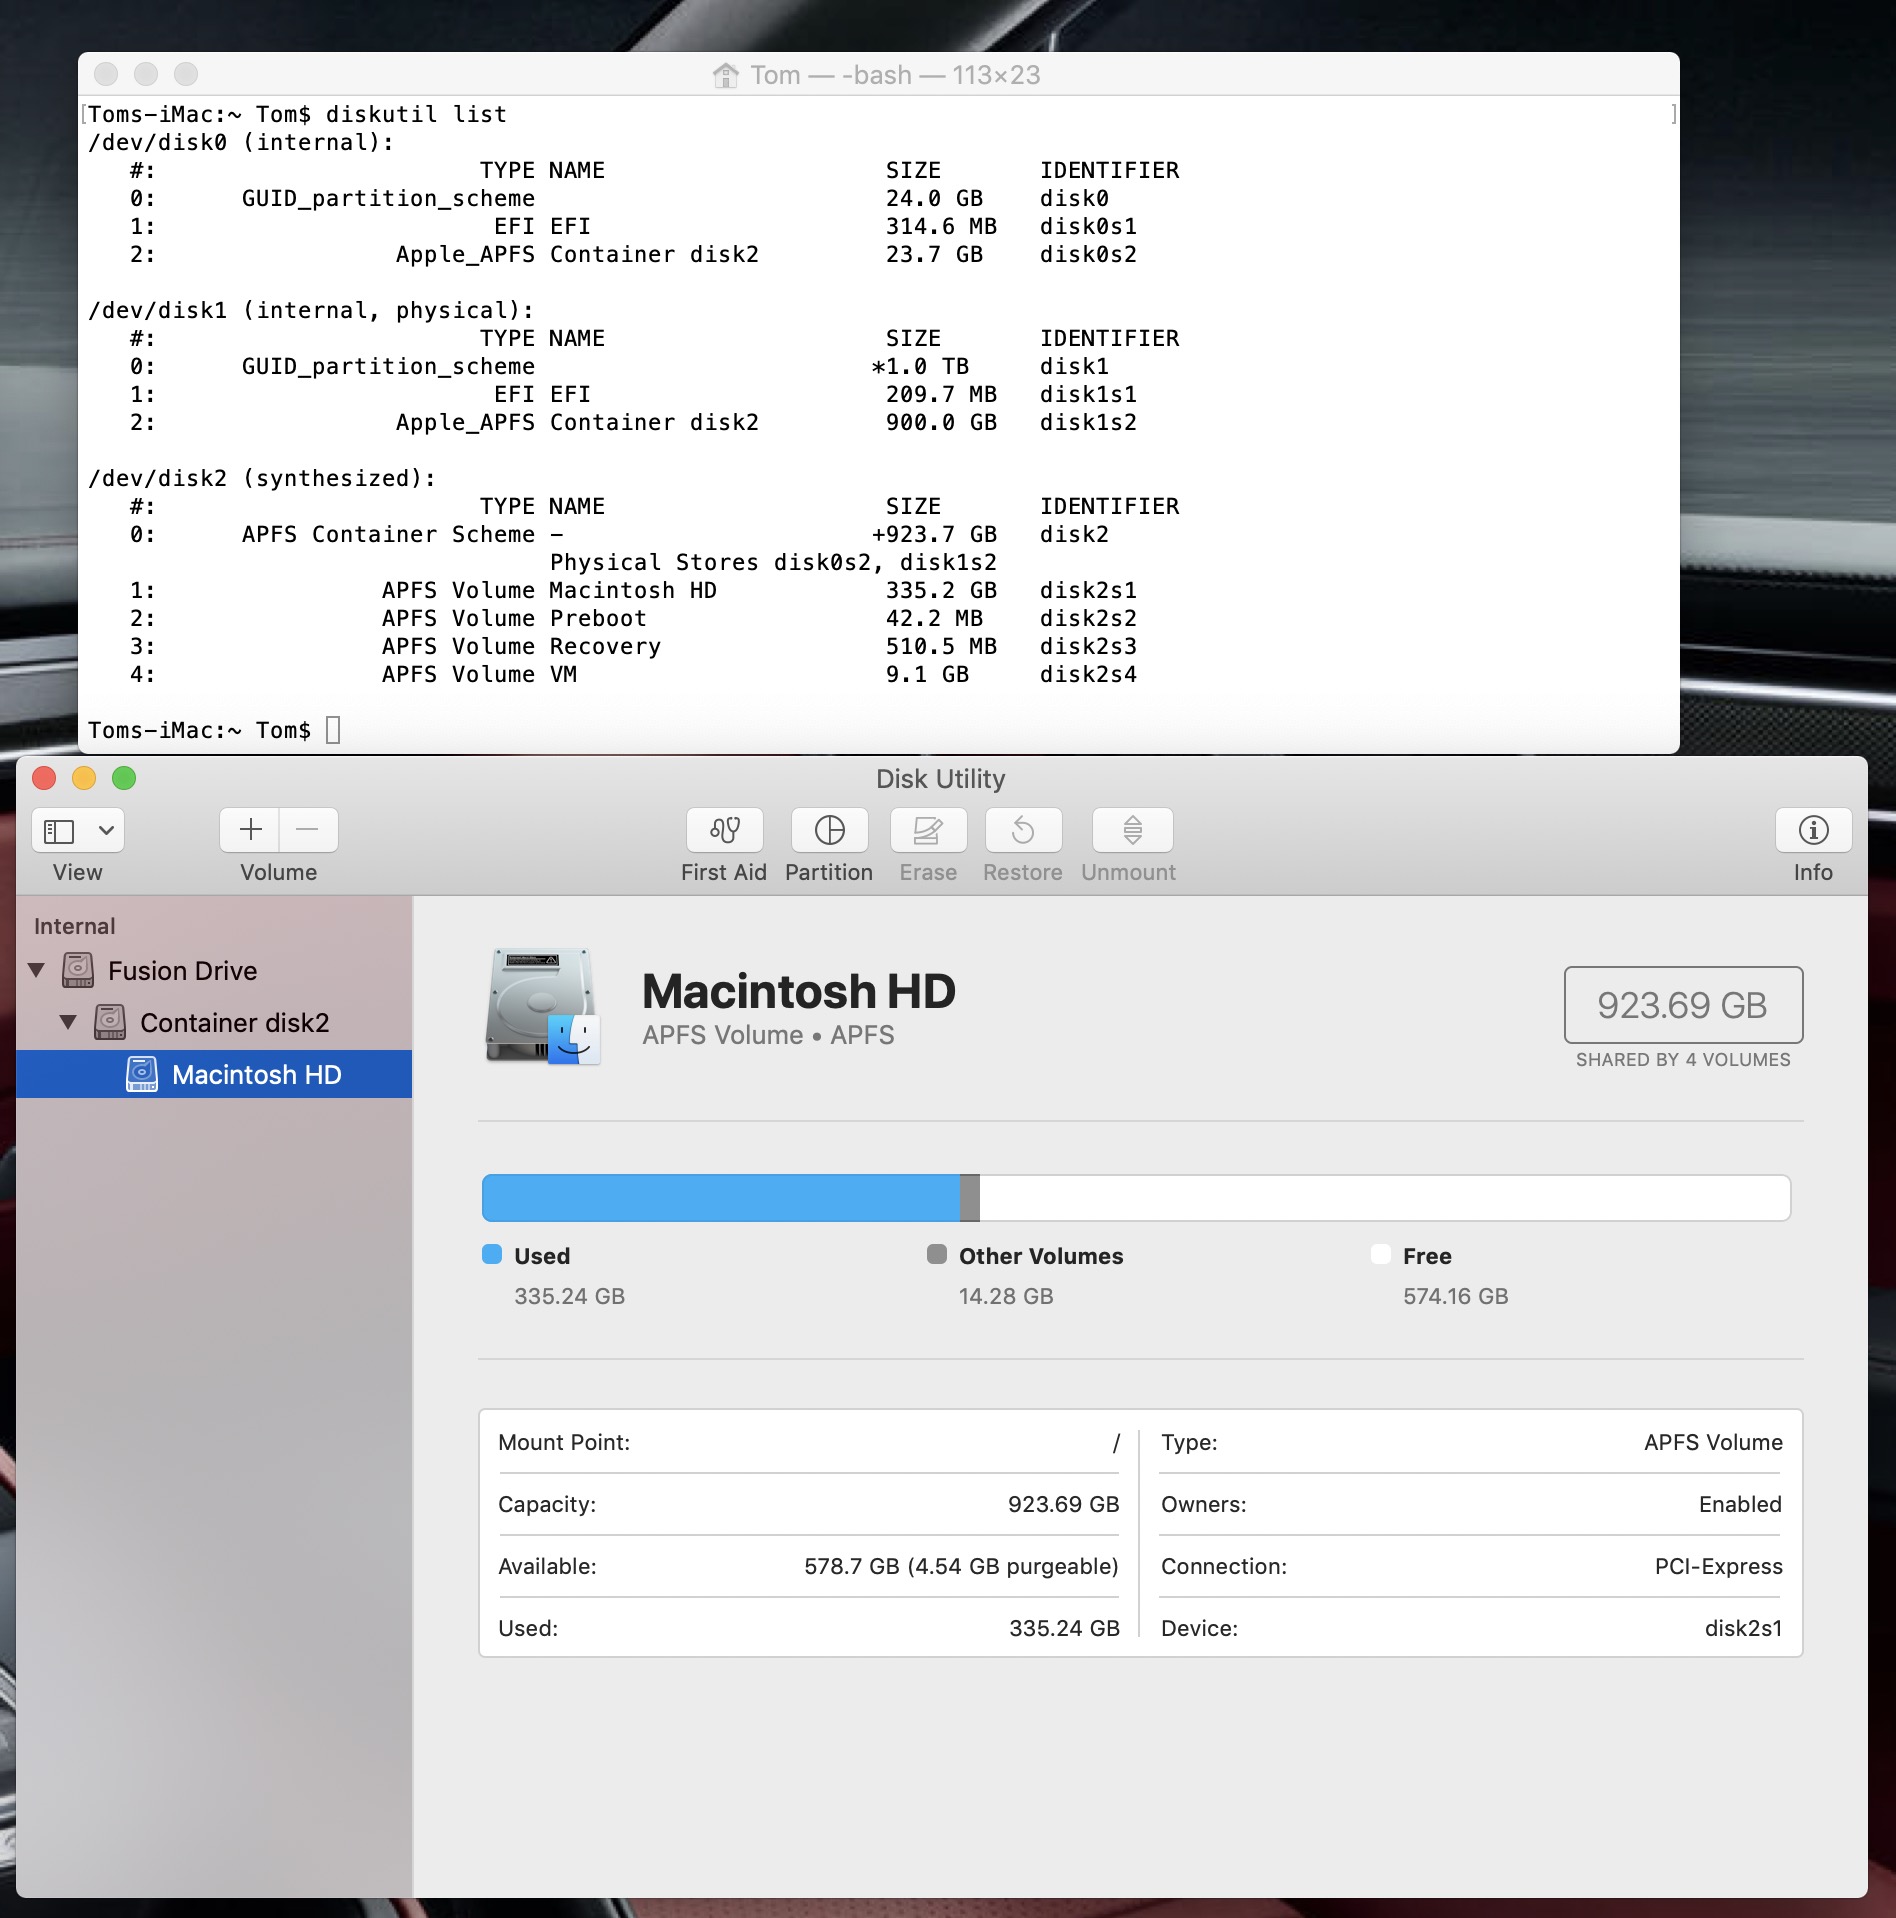Run First Aid on Macintosh HD

724,829
